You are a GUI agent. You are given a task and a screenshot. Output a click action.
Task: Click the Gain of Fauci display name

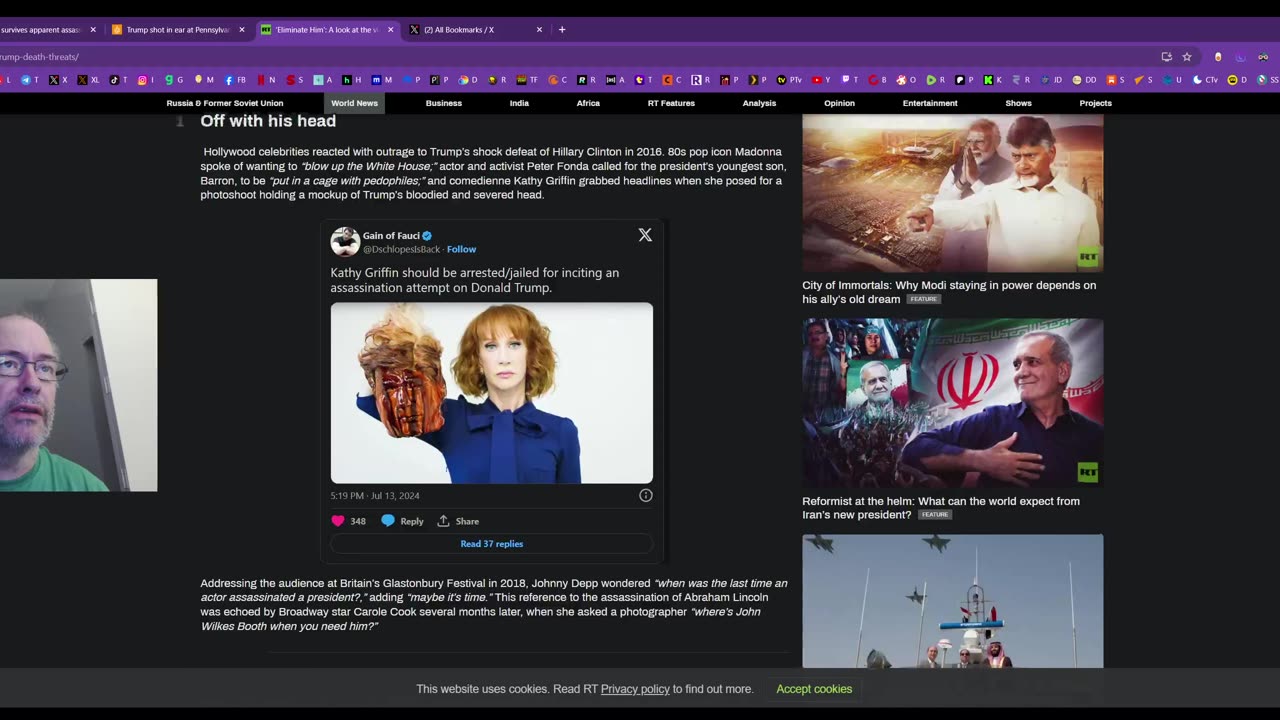click(391, 236)
